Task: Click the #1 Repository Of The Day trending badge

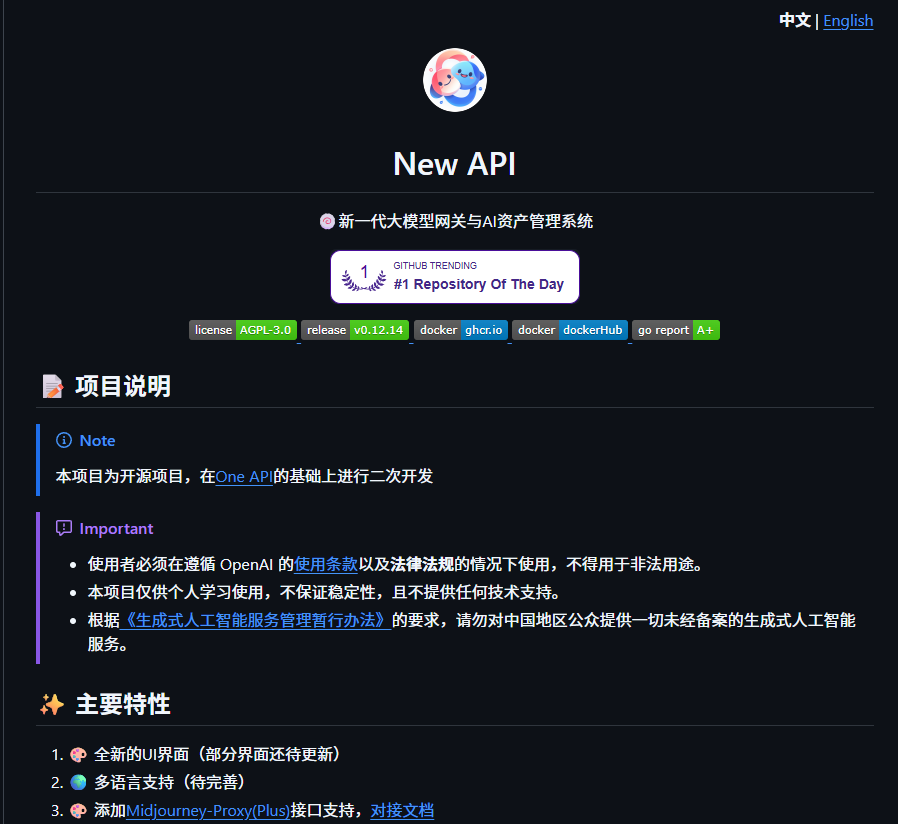Action: click(454, 277)
